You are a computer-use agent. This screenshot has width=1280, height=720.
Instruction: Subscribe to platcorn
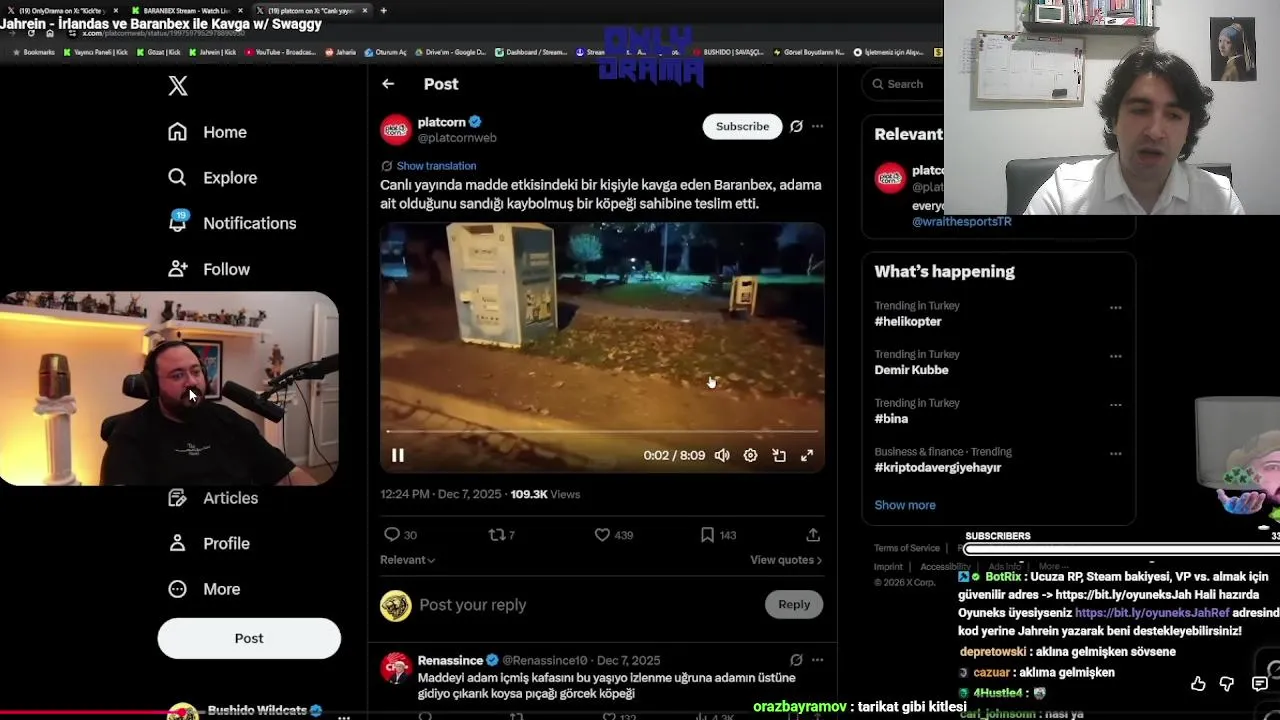pos(742,126)
